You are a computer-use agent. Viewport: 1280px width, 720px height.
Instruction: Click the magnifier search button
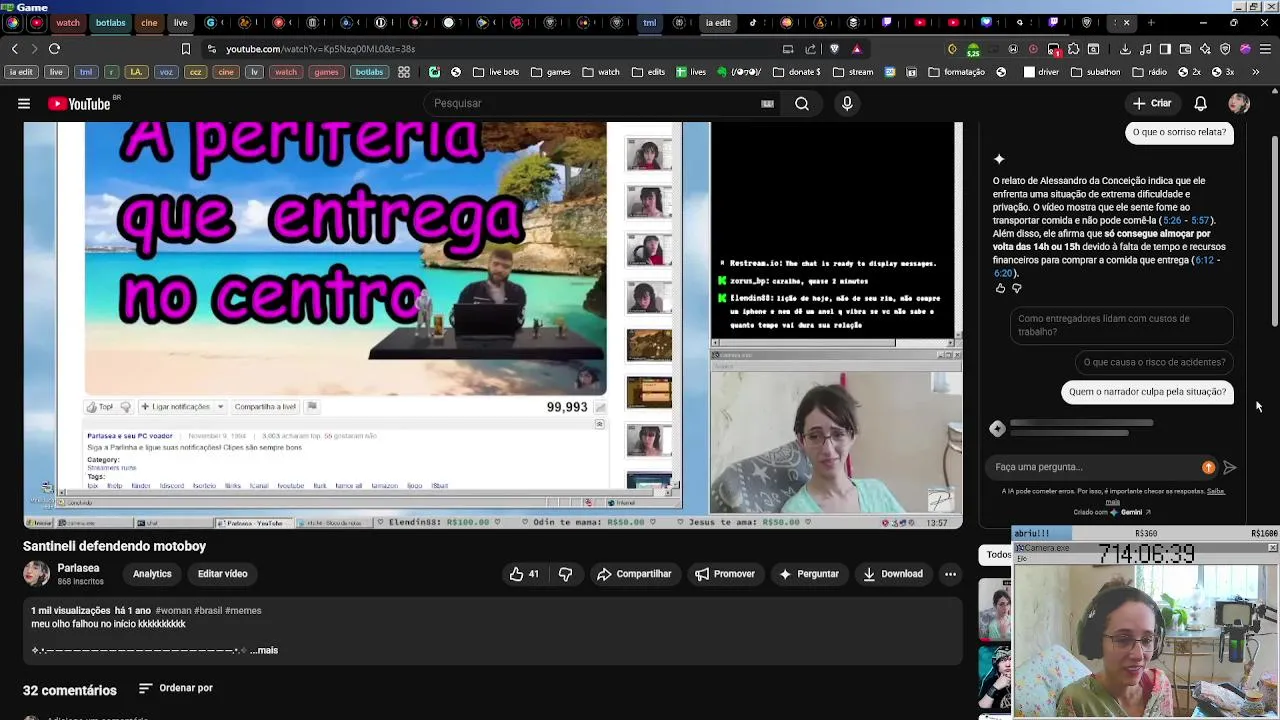(802, 103)
